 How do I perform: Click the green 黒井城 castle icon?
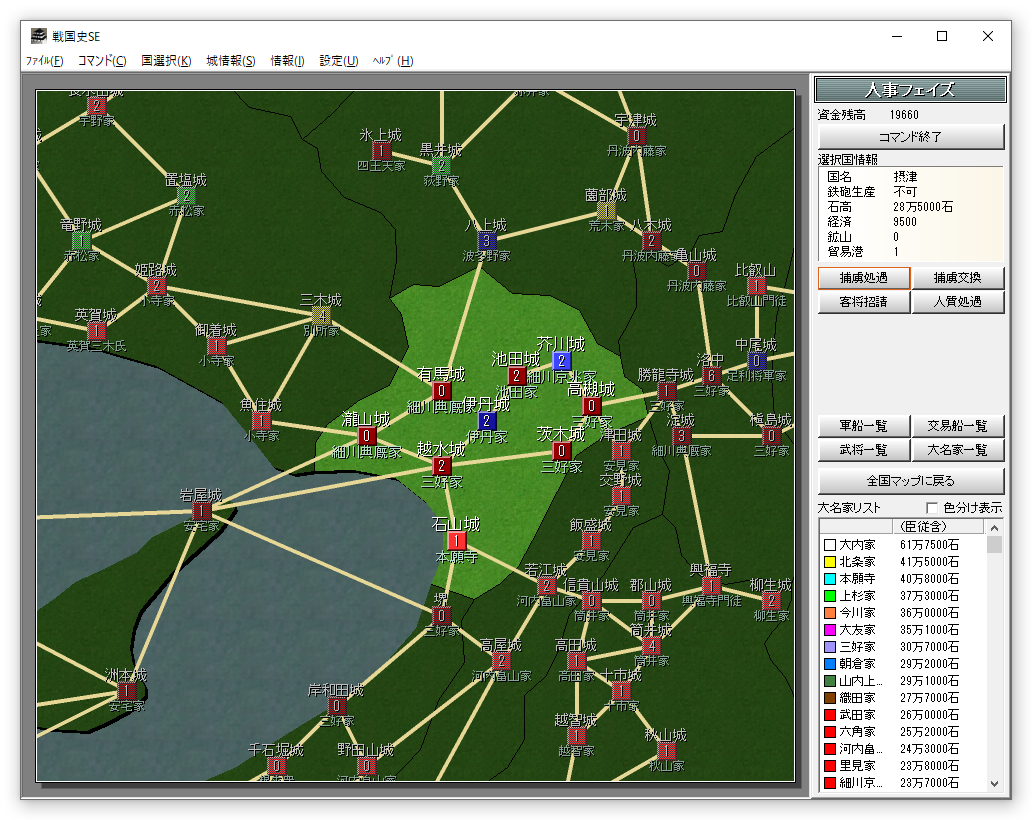[x=442, y=166]
